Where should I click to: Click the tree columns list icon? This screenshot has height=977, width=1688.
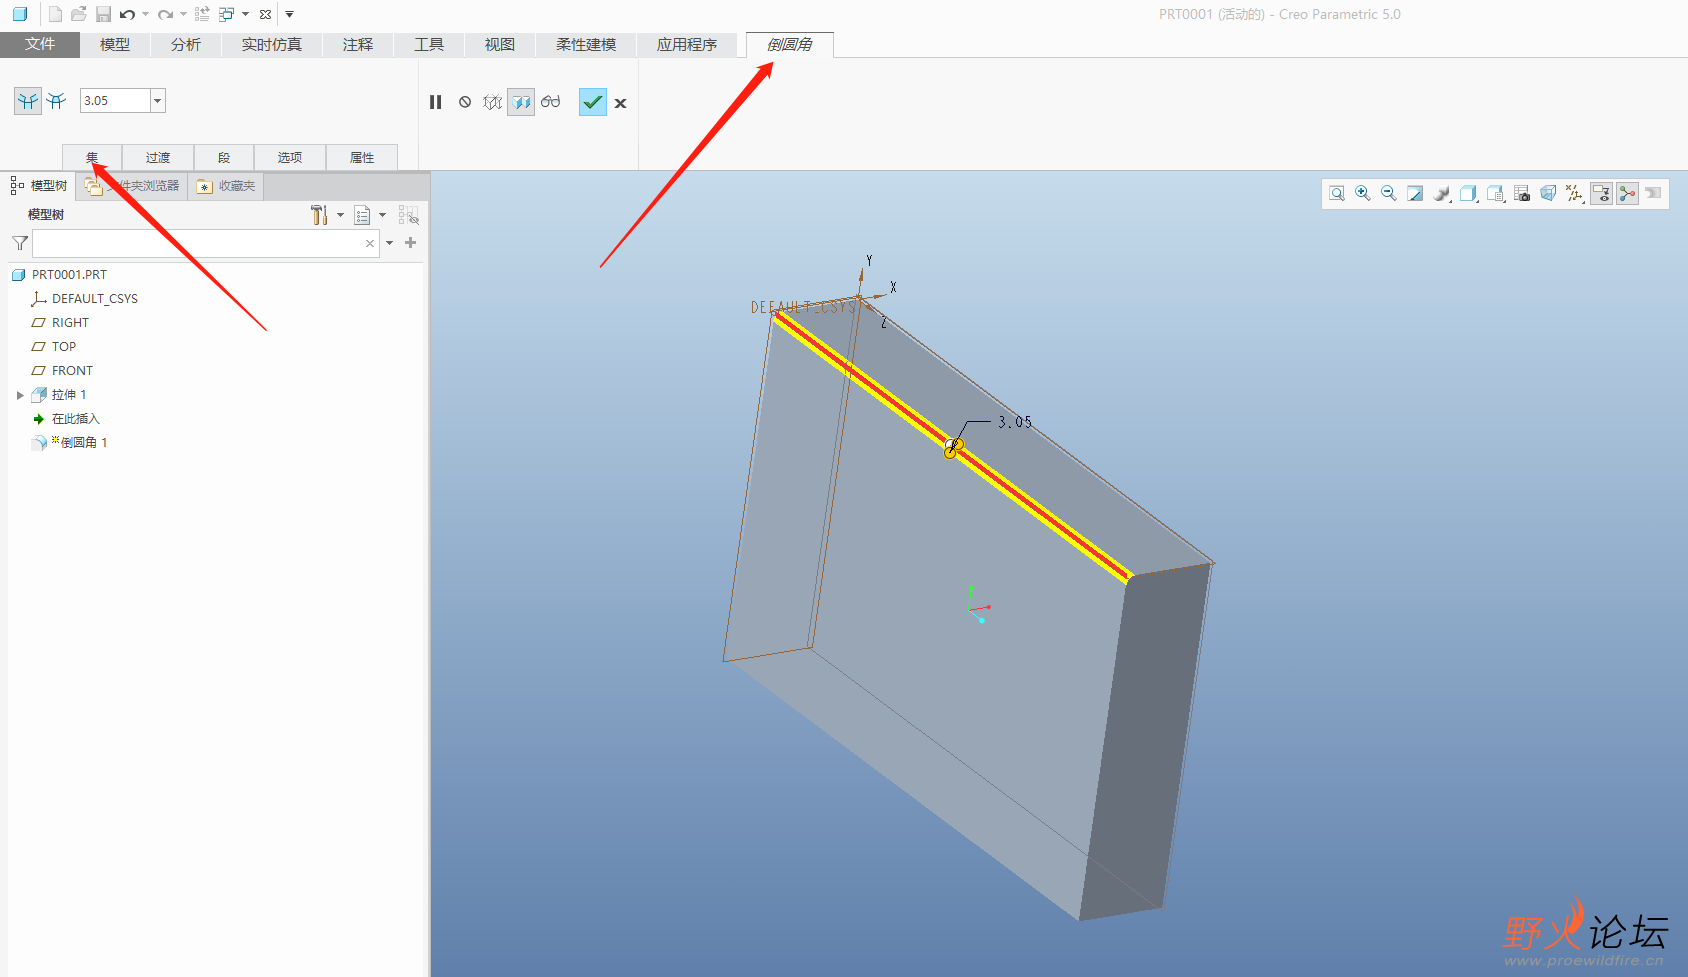(362, 215)
